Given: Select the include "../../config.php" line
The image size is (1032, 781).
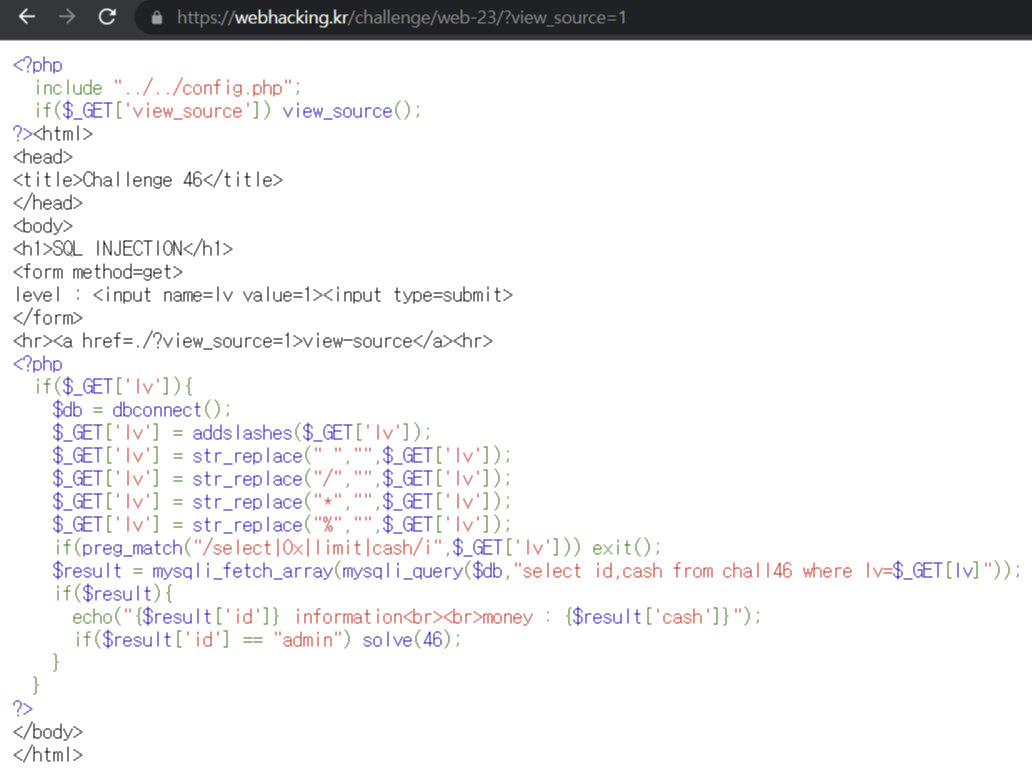Looking at the screenshot, I should (x=168, y=88).
